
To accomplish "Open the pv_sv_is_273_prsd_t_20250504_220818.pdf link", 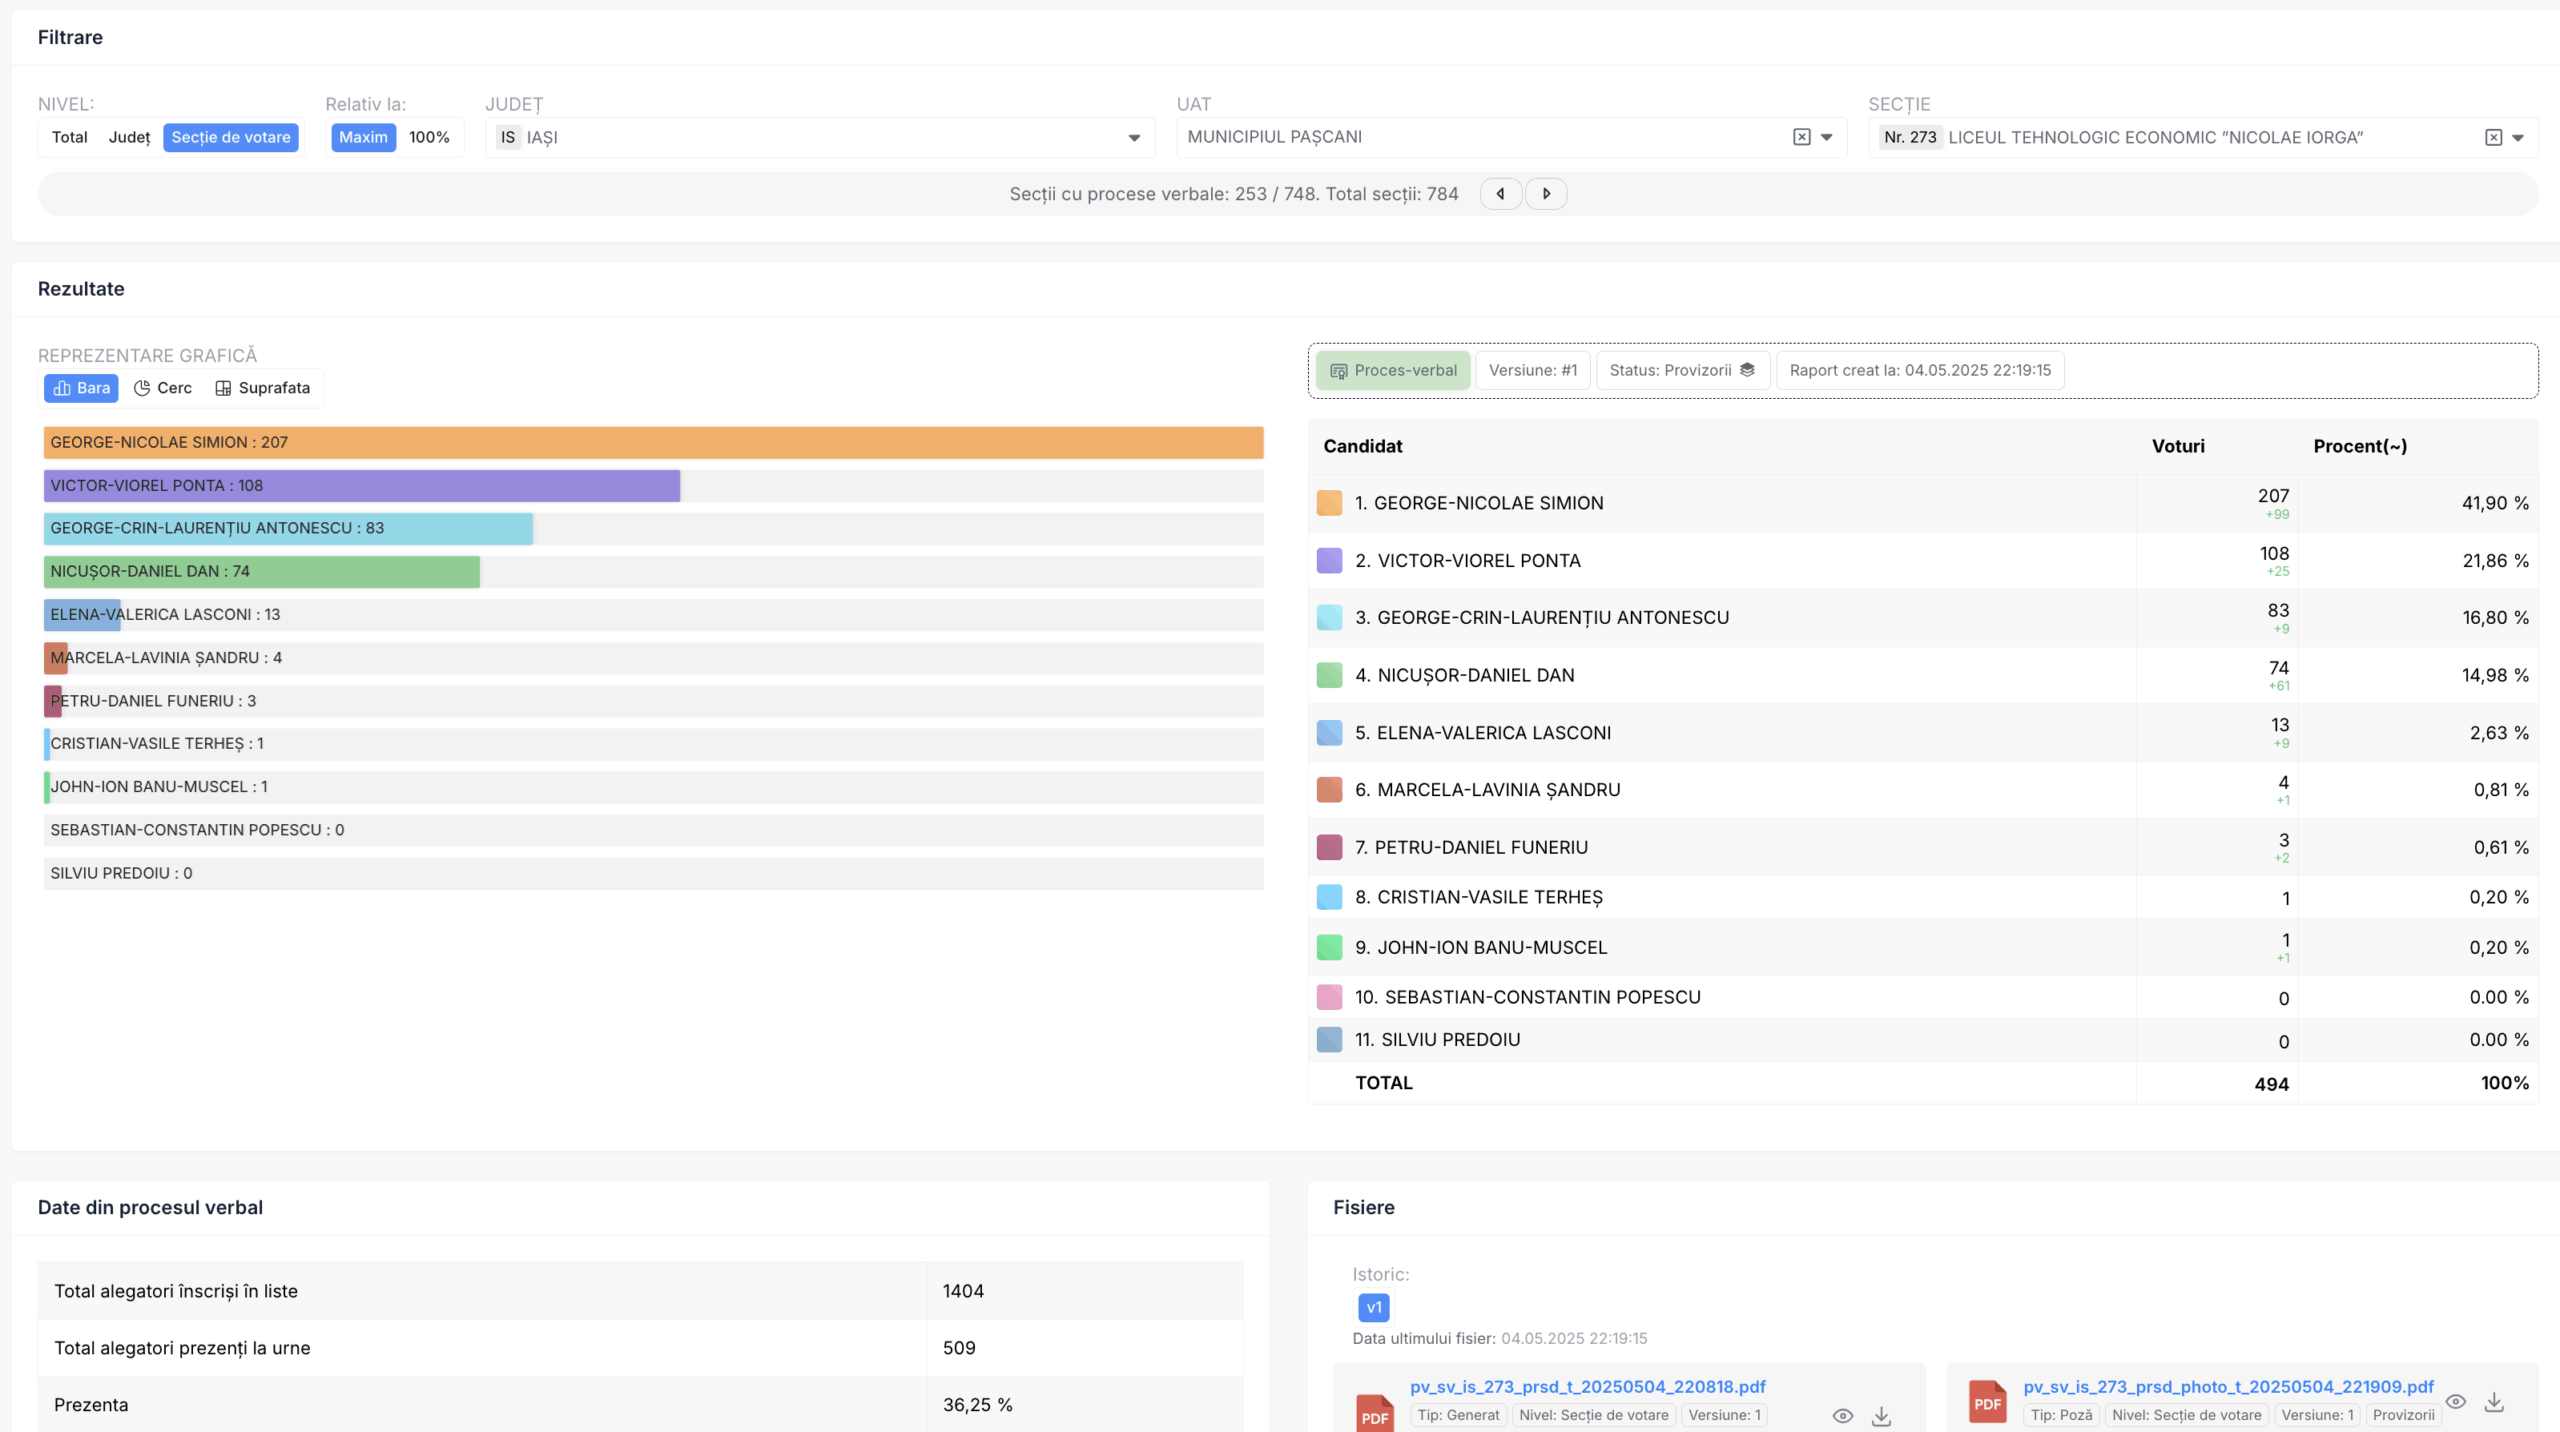I will 1587,1387.
